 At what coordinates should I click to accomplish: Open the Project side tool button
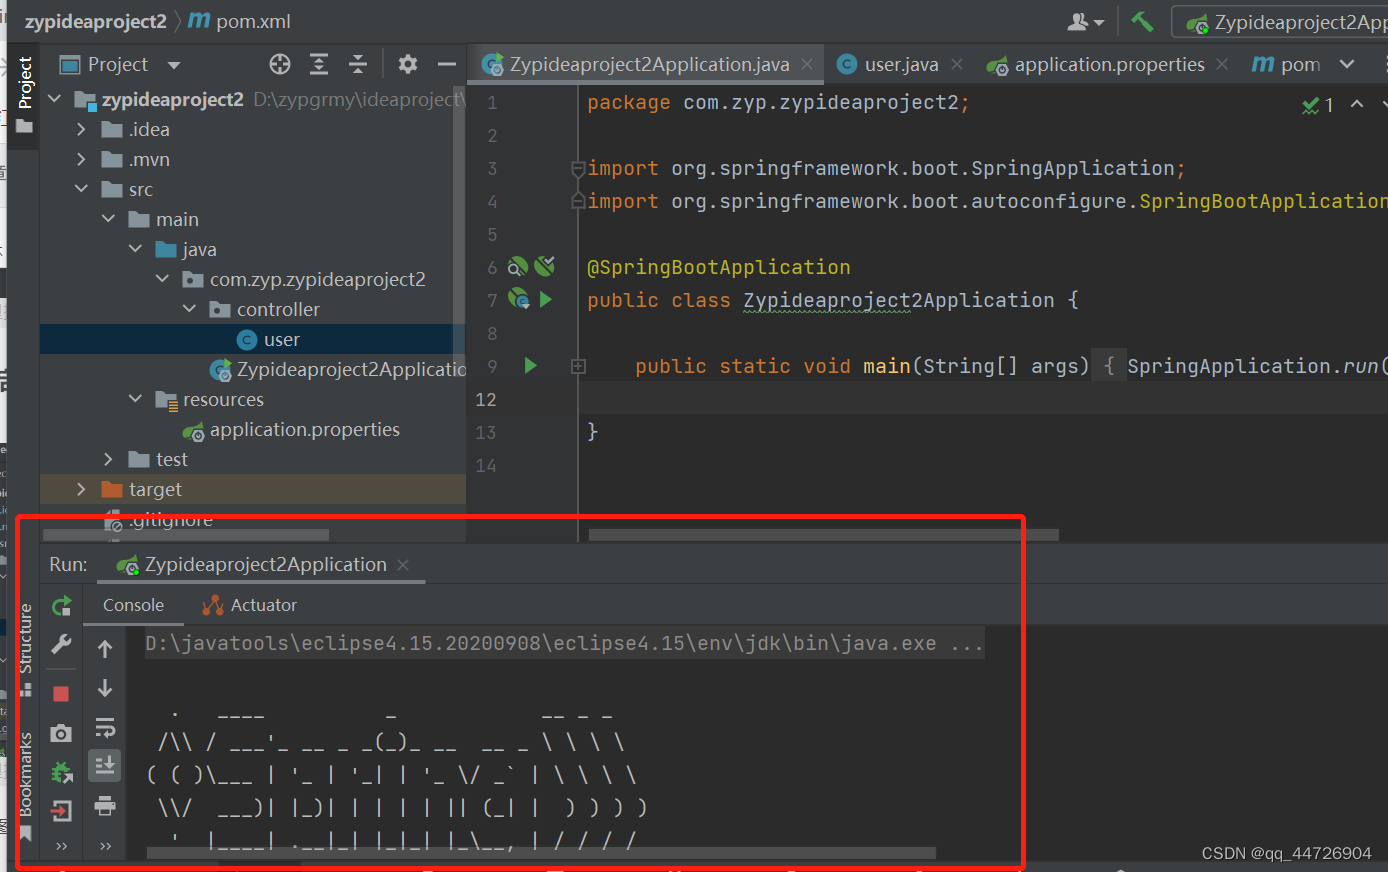pos(25,93)
